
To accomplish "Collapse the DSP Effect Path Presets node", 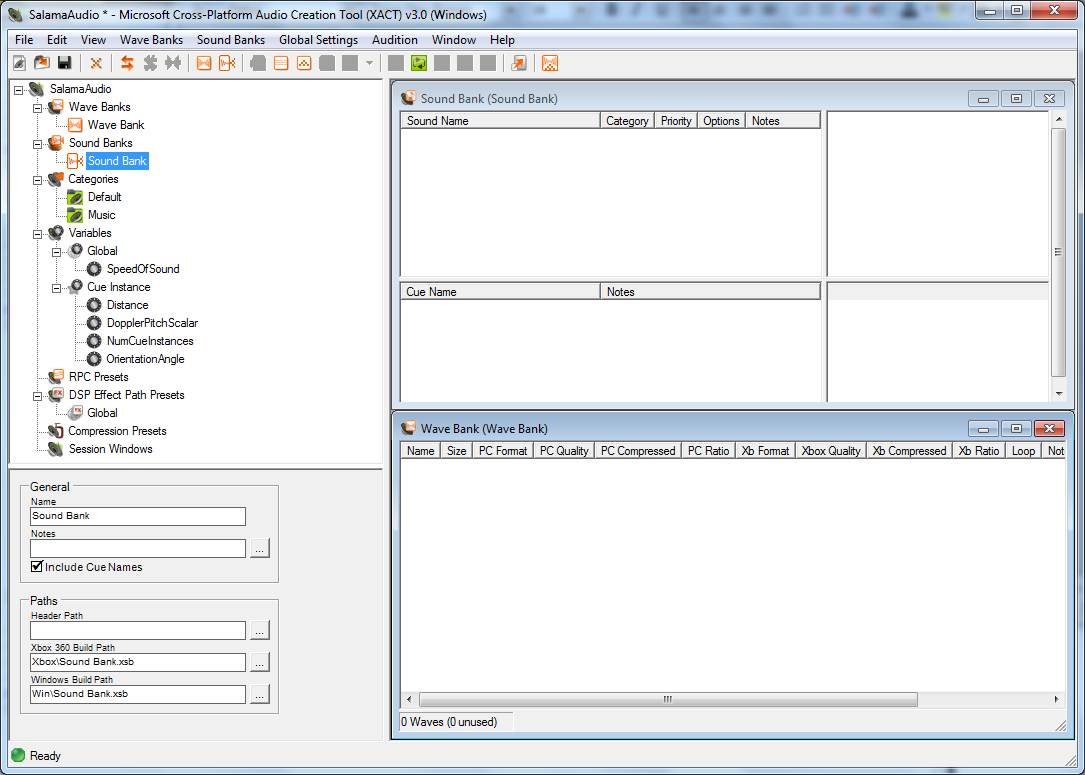I will coord(37,395).
